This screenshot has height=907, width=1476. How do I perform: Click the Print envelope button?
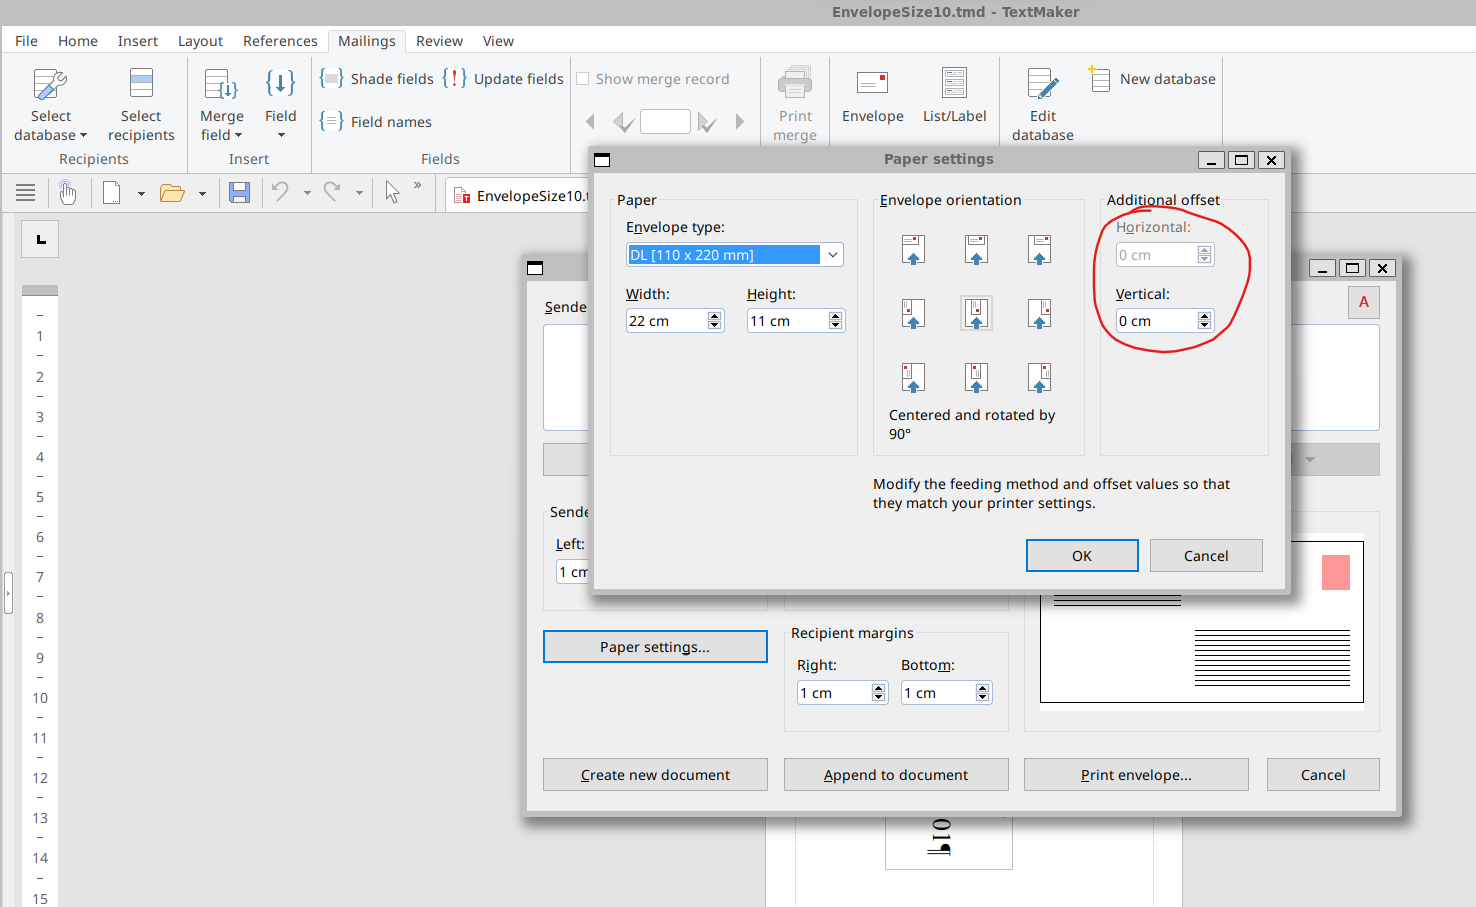click(1135, 775)
